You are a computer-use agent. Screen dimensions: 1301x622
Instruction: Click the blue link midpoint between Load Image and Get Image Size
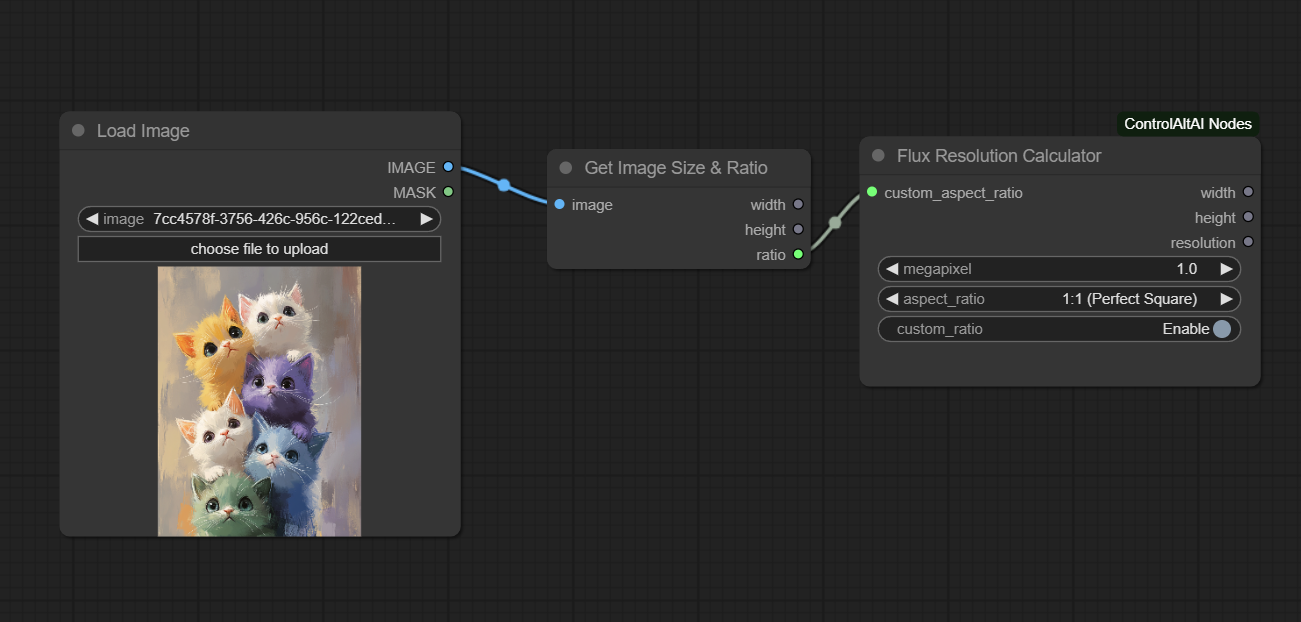coord(504,185)
